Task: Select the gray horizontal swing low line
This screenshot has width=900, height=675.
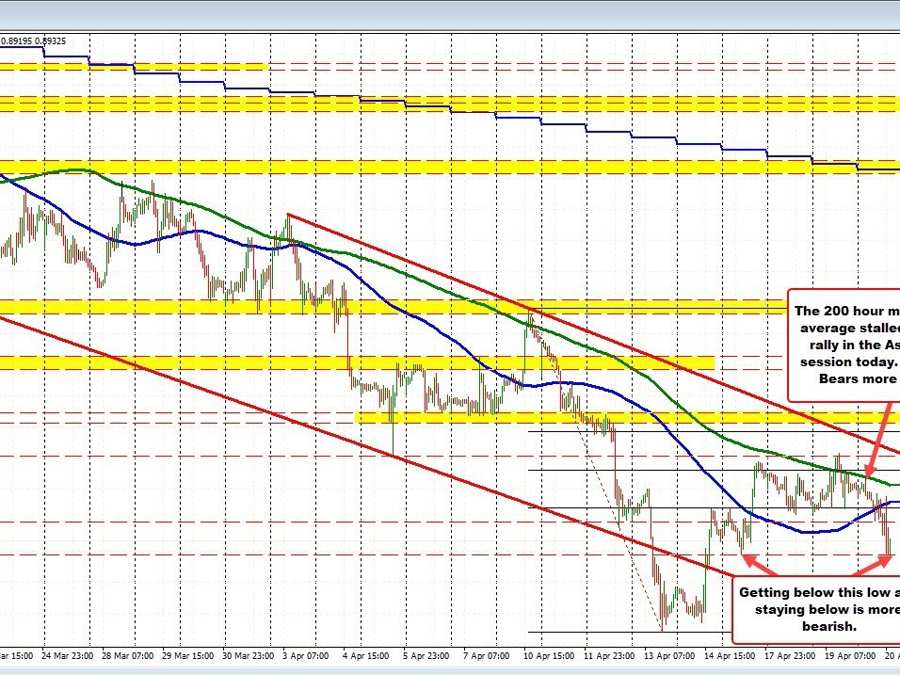Action: tap(600, 632)
